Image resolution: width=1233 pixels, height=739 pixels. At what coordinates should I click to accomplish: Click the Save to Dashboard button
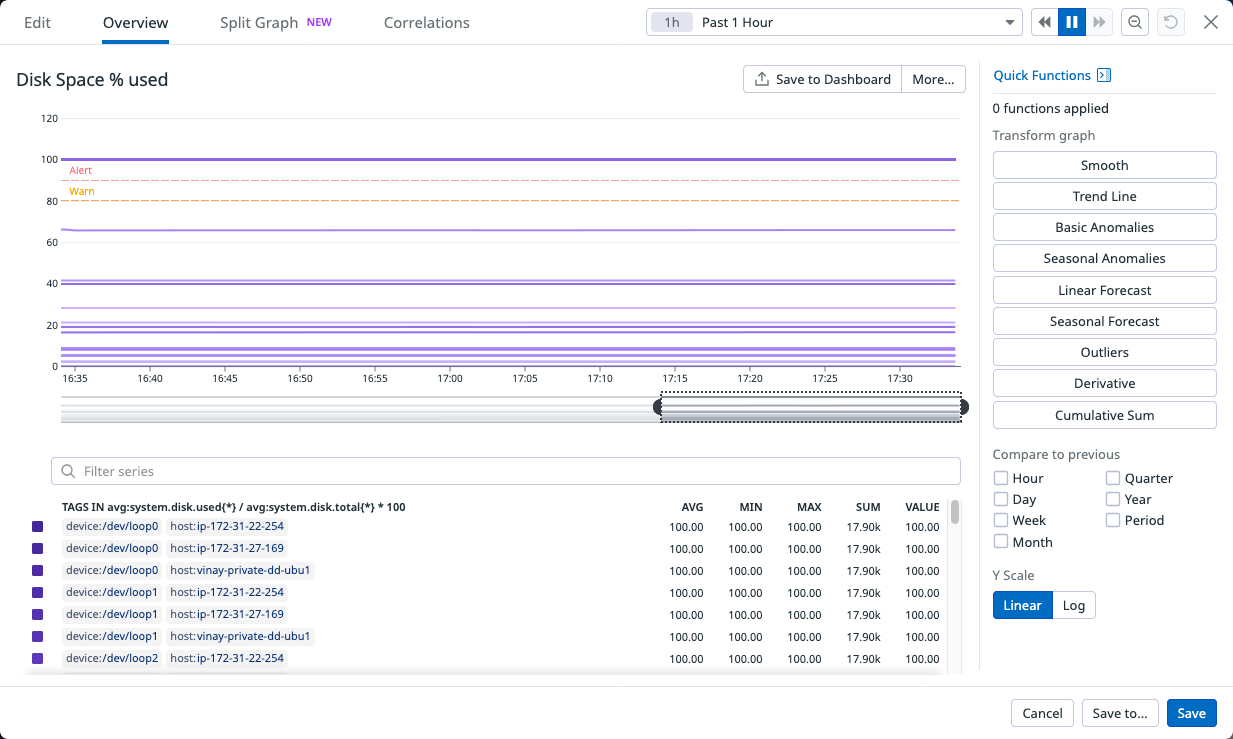(x=822, y=80)
